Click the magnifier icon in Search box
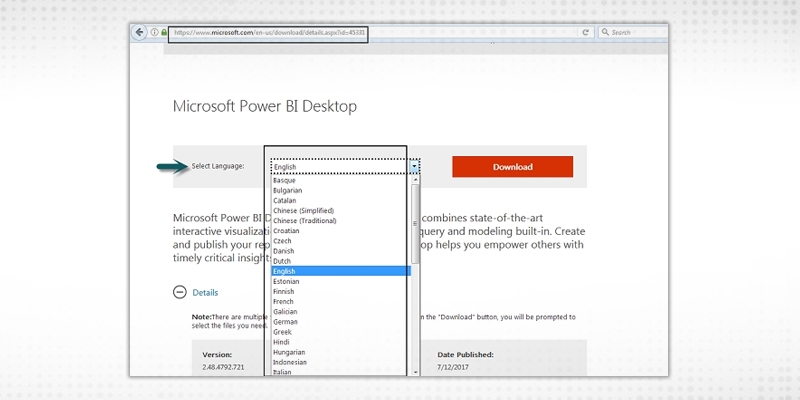 coord(605,32)
